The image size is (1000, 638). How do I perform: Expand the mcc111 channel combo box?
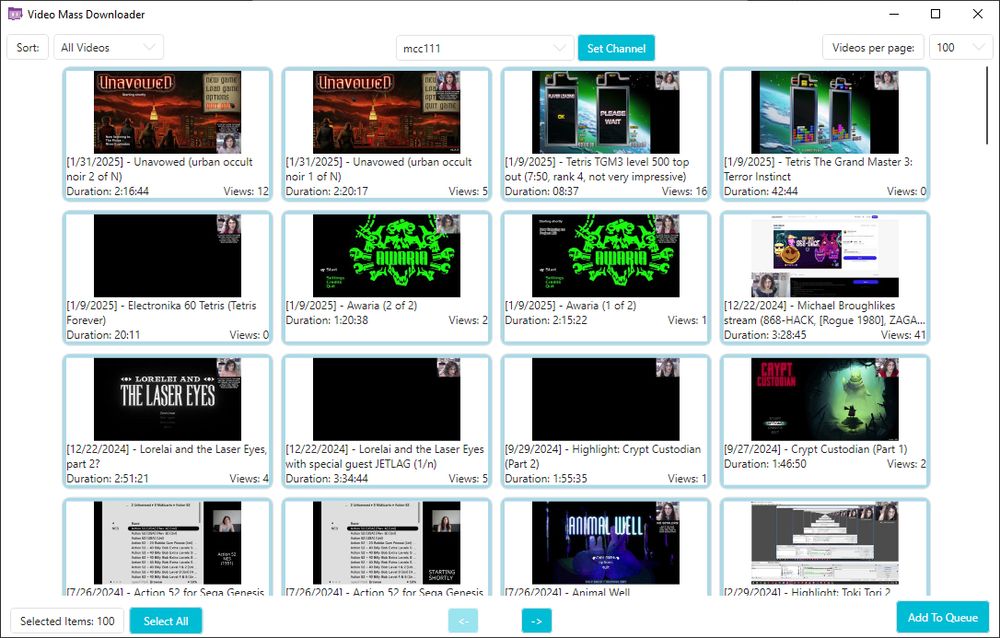(x=485, y=48)
